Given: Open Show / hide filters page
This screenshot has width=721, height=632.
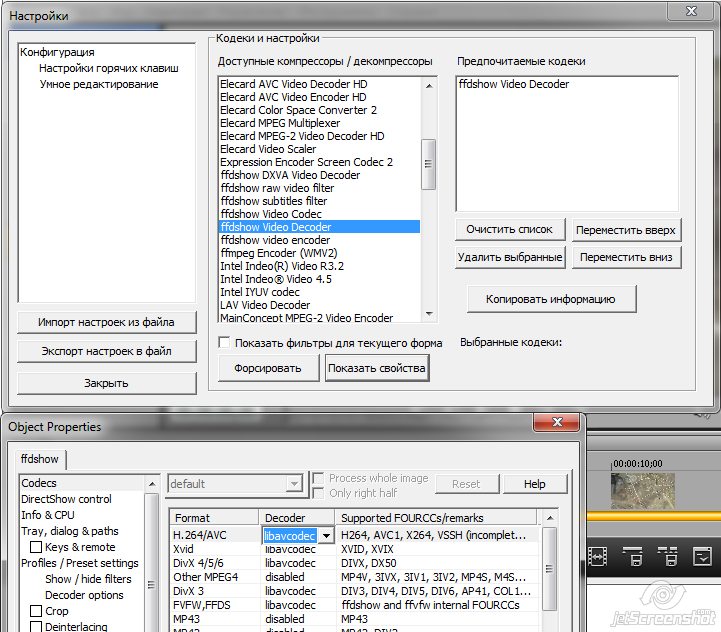Looking at the screenshot, I should (88, 579).
